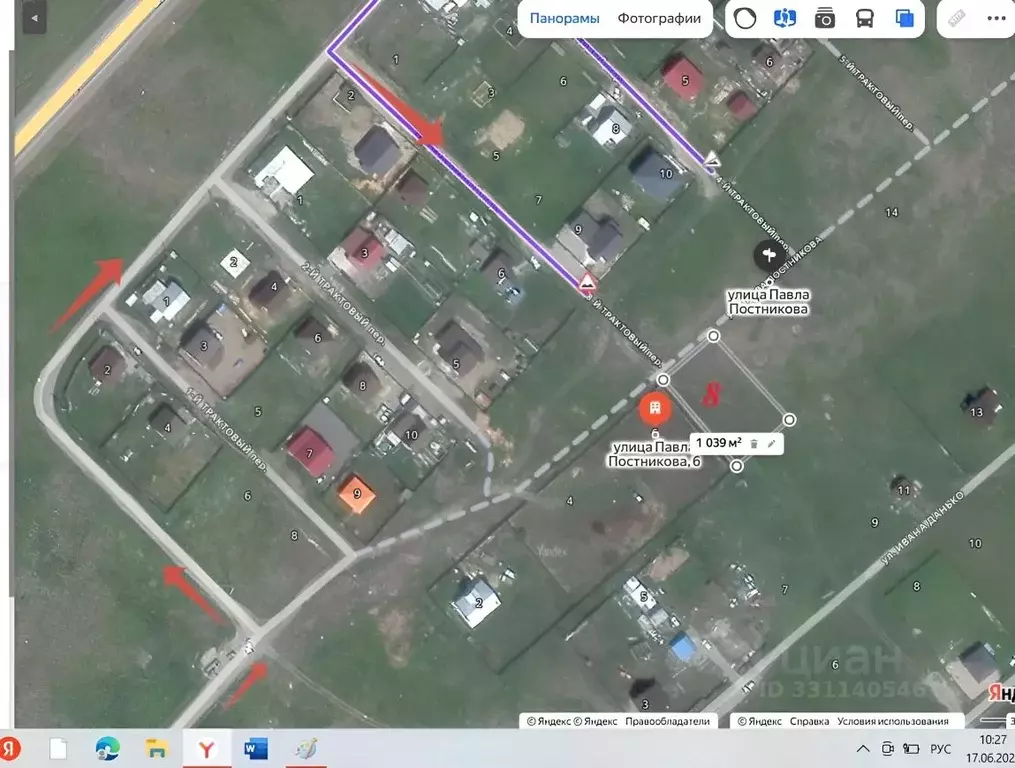Screen dimensions: 1015x768
Task: Collapse the side panel arrow button
Action: [34, 18]
